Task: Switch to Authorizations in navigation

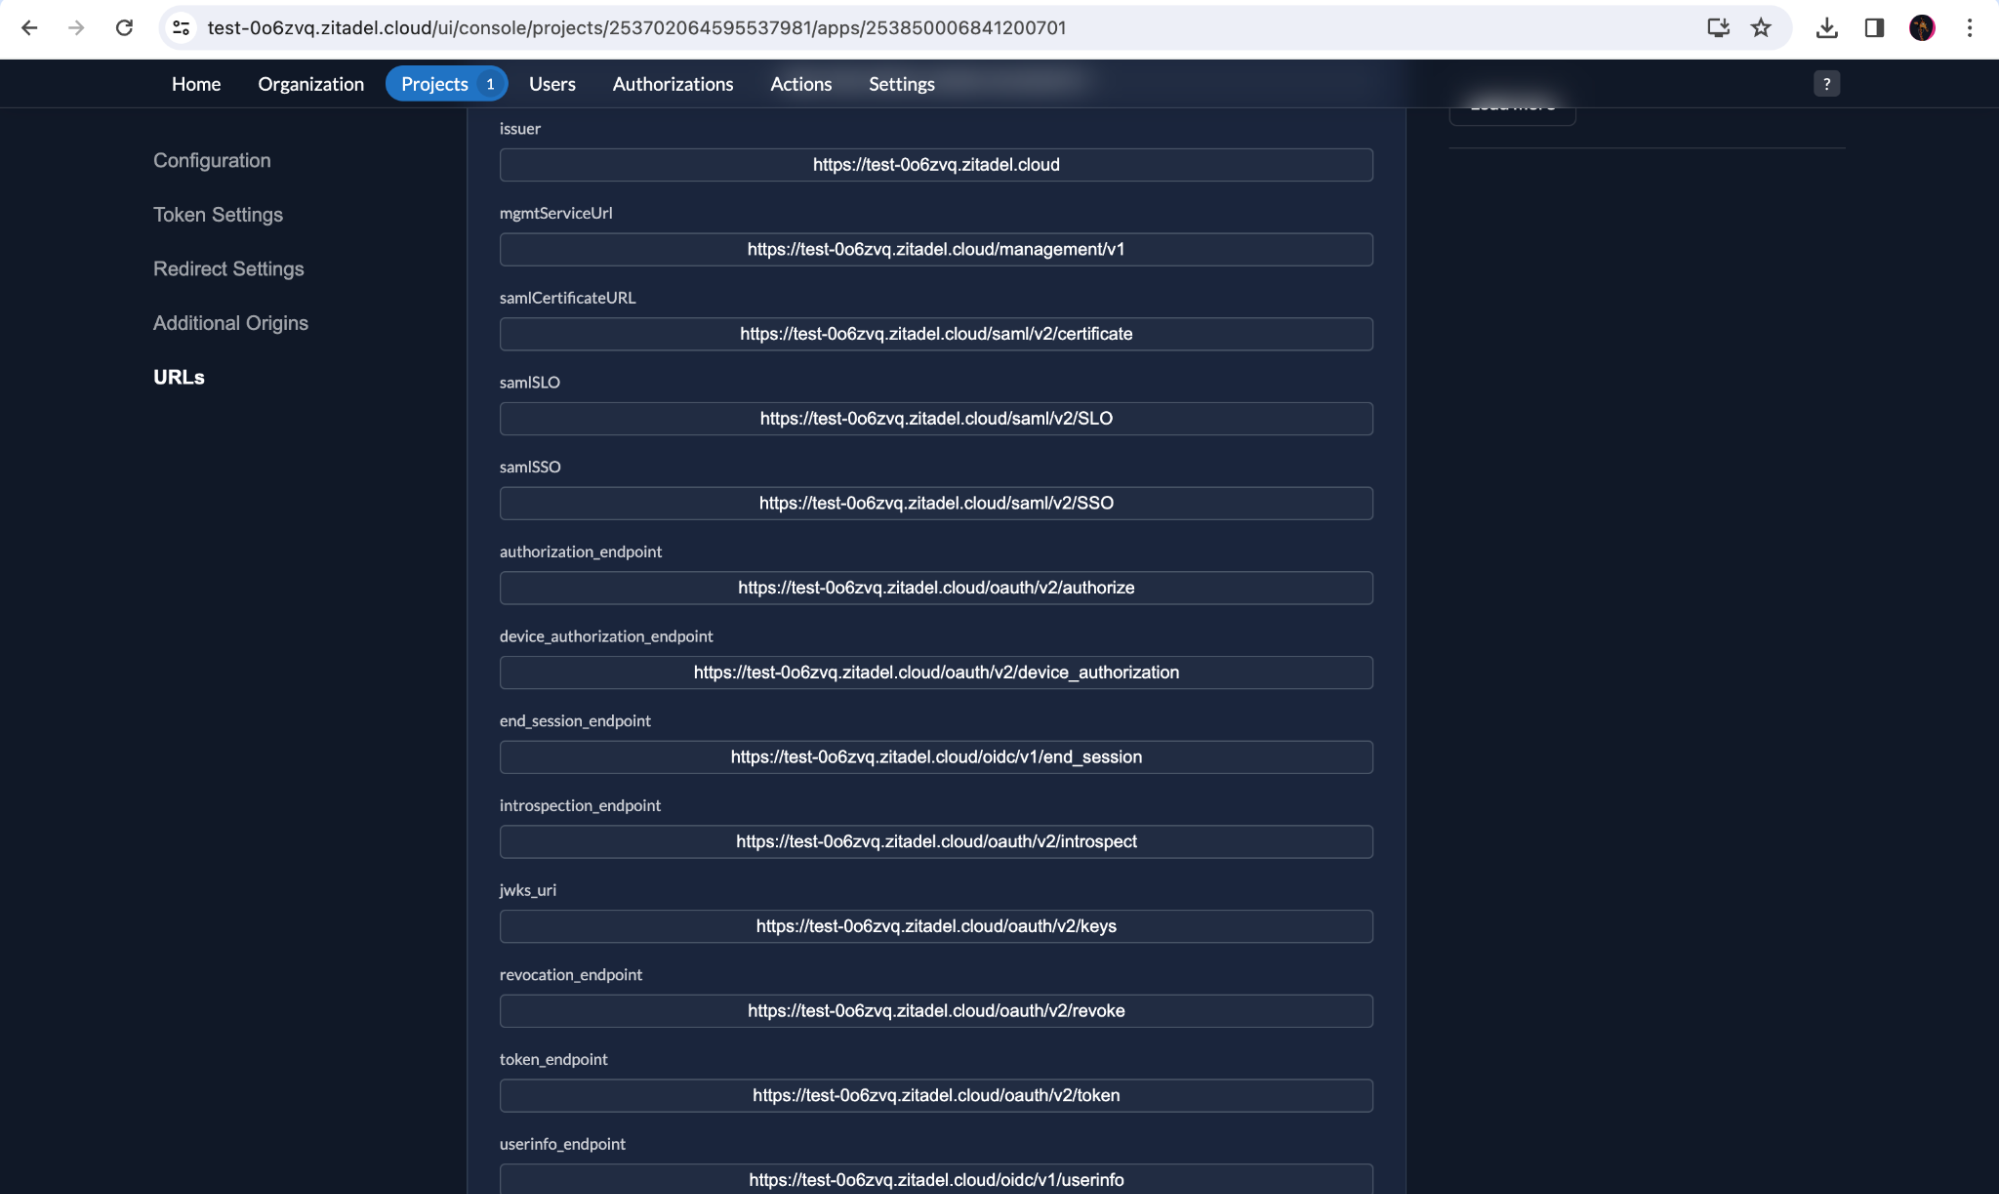Action: tap(672, 84)
